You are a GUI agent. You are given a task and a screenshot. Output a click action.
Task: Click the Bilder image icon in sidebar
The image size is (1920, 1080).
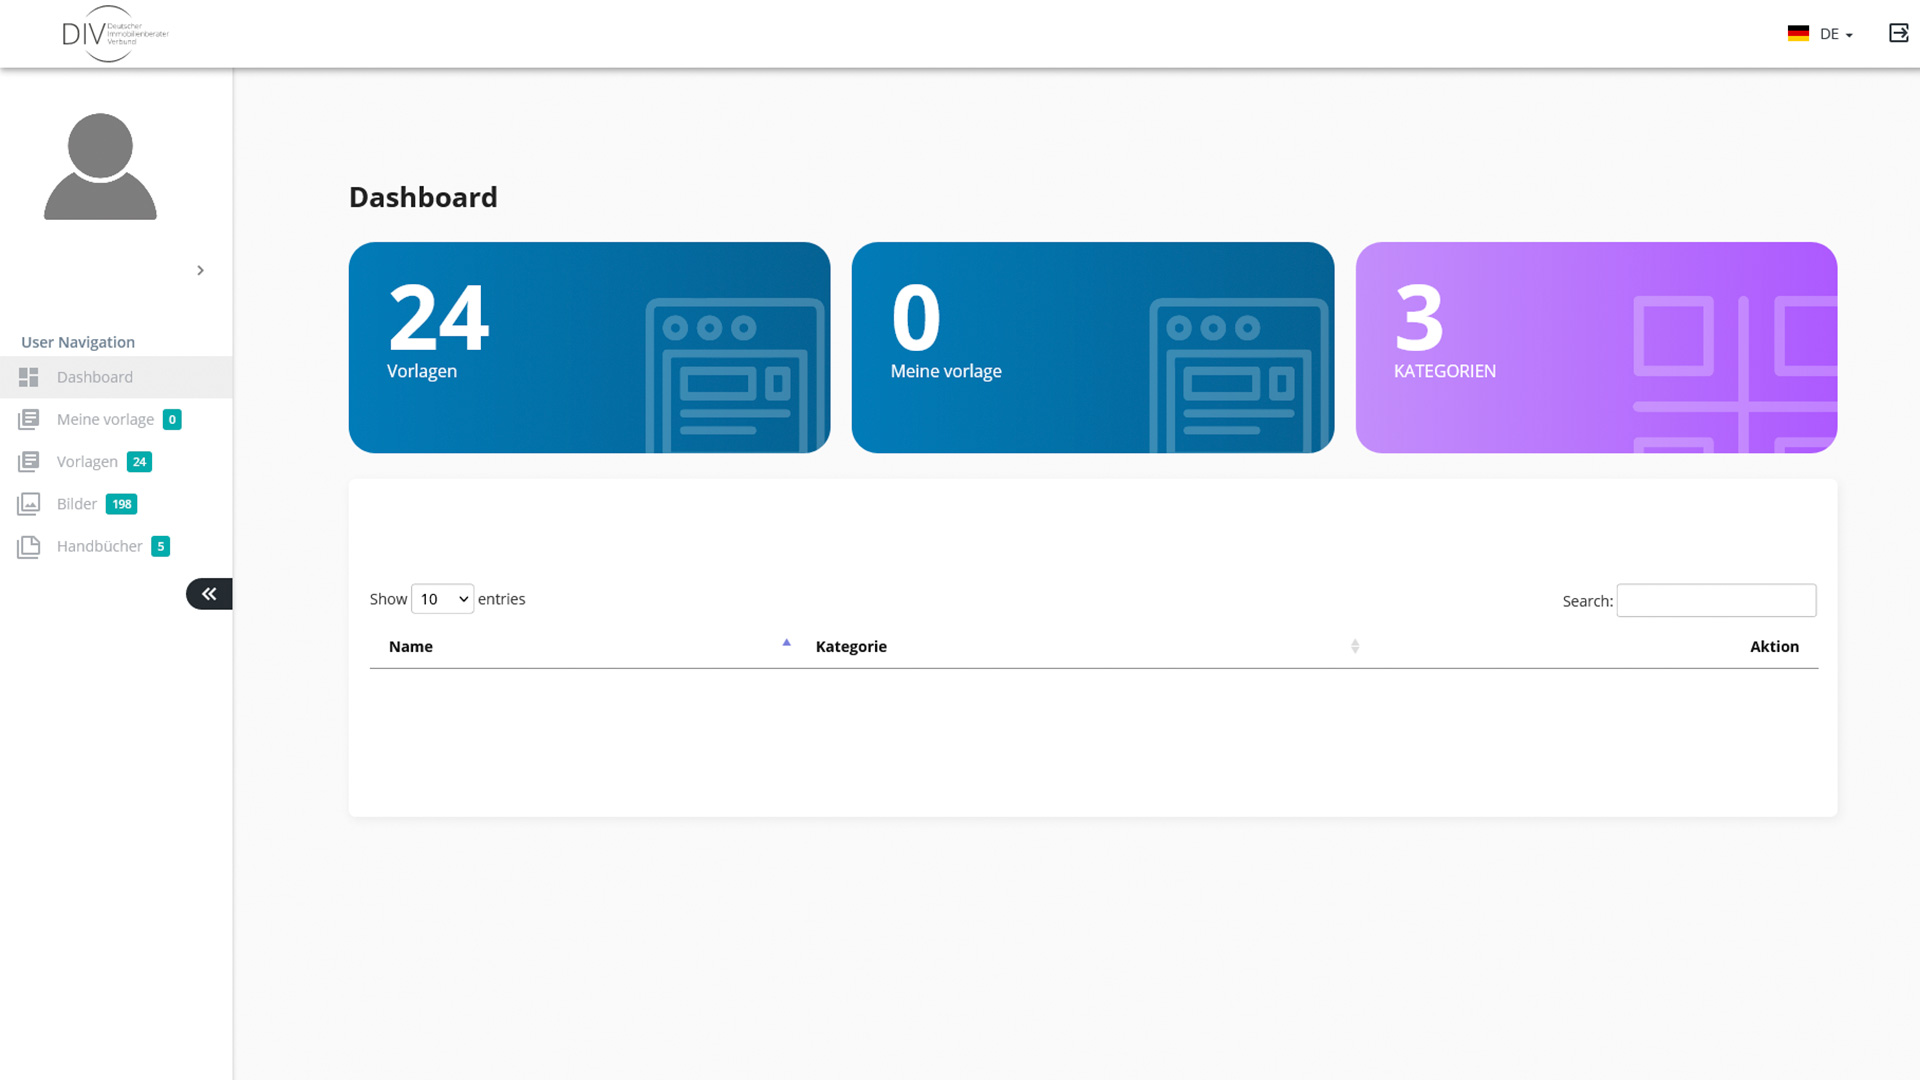(28, 504)
